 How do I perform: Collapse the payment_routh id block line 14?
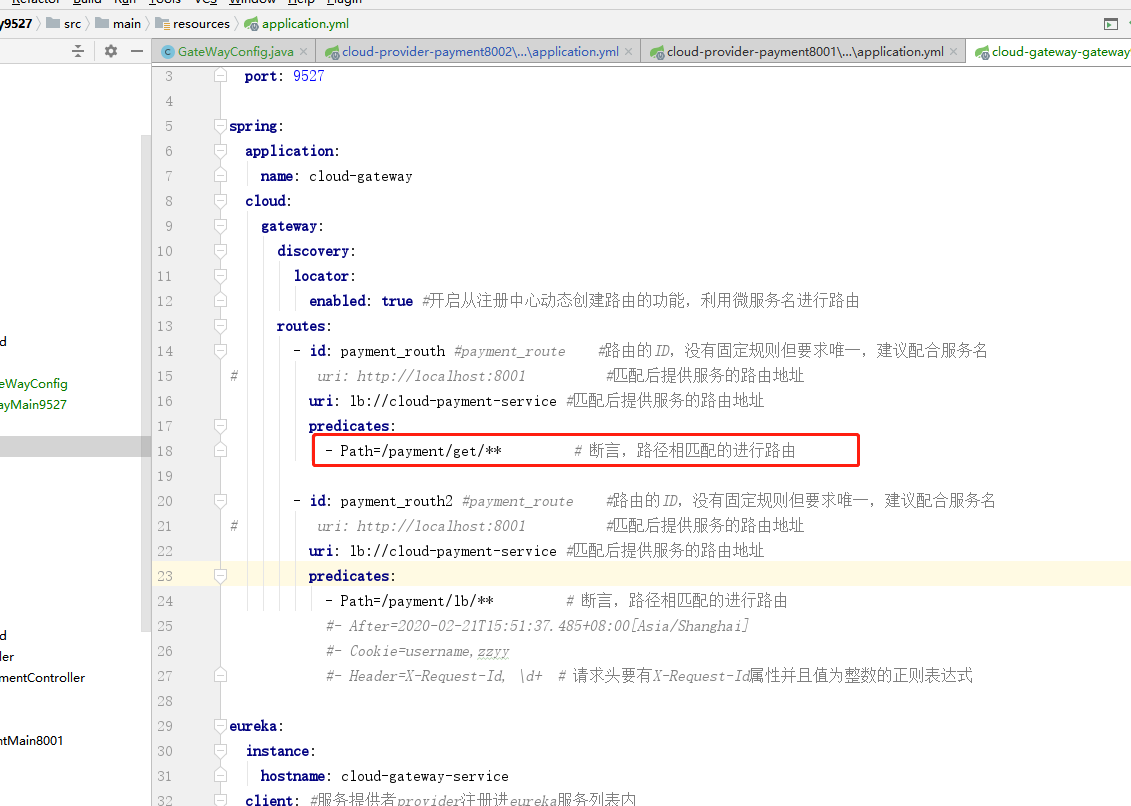tap(221, 351)
